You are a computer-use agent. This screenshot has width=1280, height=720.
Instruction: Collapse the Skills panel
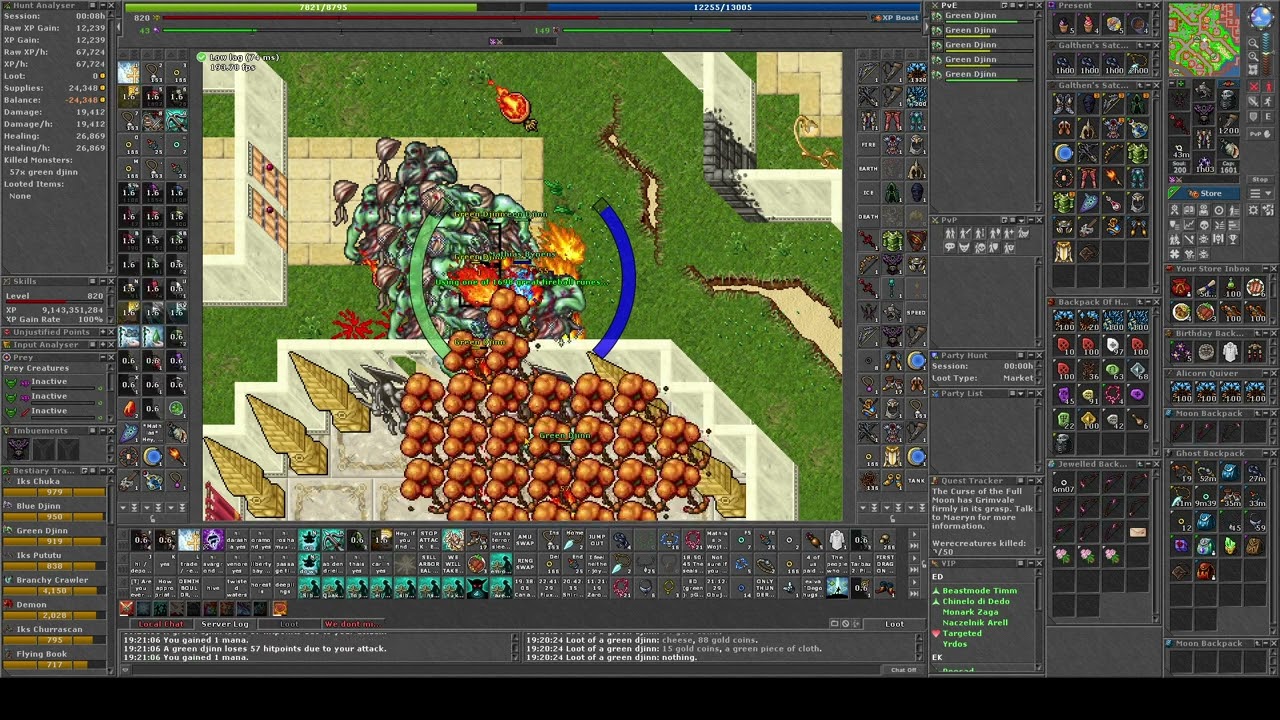pos(103,282)
